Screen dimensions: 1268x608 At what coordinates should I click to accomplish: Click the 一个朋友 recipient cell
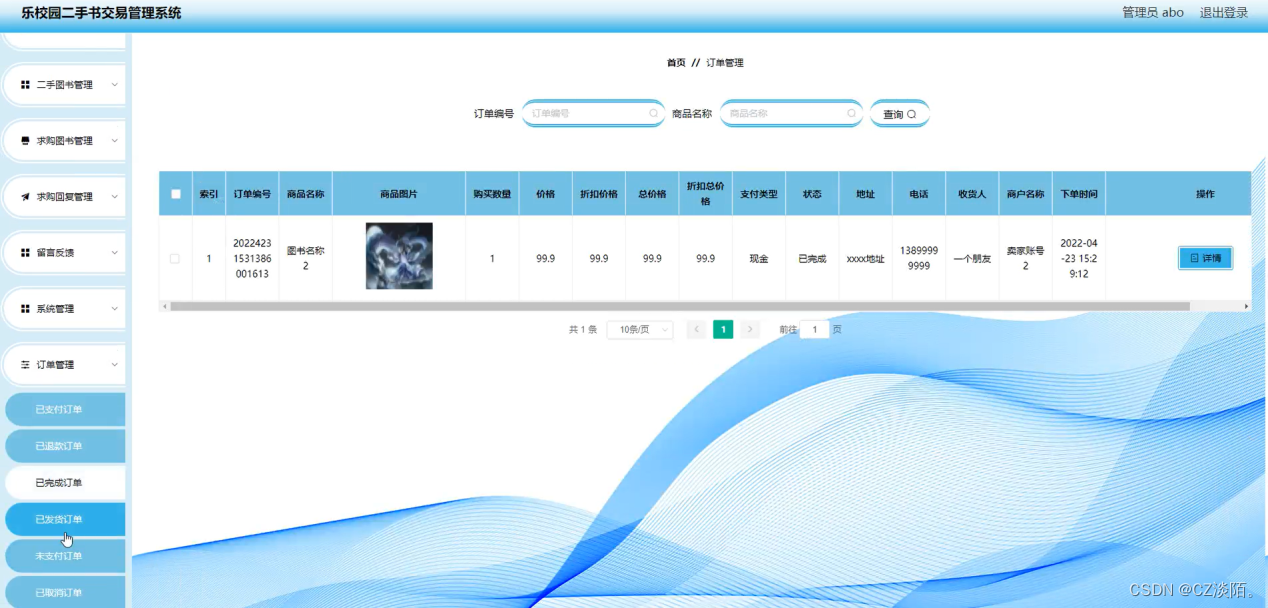972,258
